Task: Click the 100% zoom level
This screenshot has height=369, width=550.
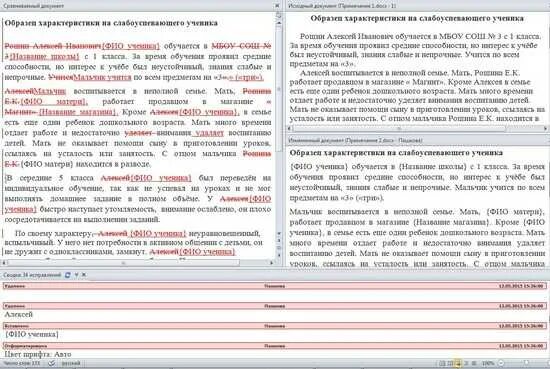Action: [x=488, y=363]
